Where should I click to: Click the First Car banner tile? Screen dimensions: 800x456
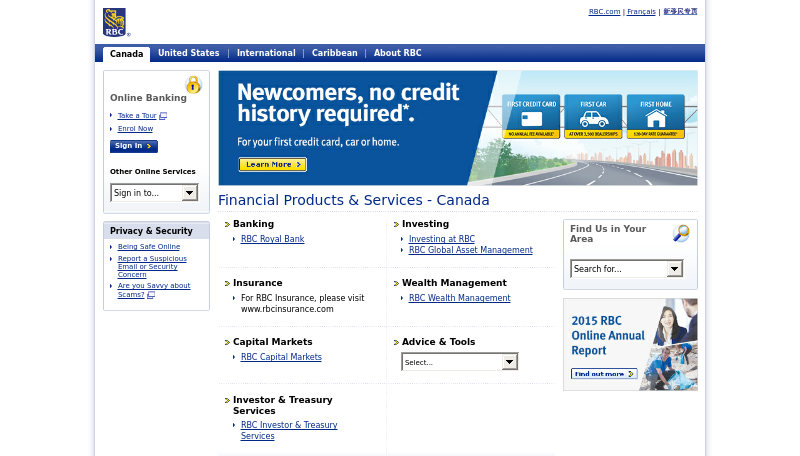coord(593,116)
